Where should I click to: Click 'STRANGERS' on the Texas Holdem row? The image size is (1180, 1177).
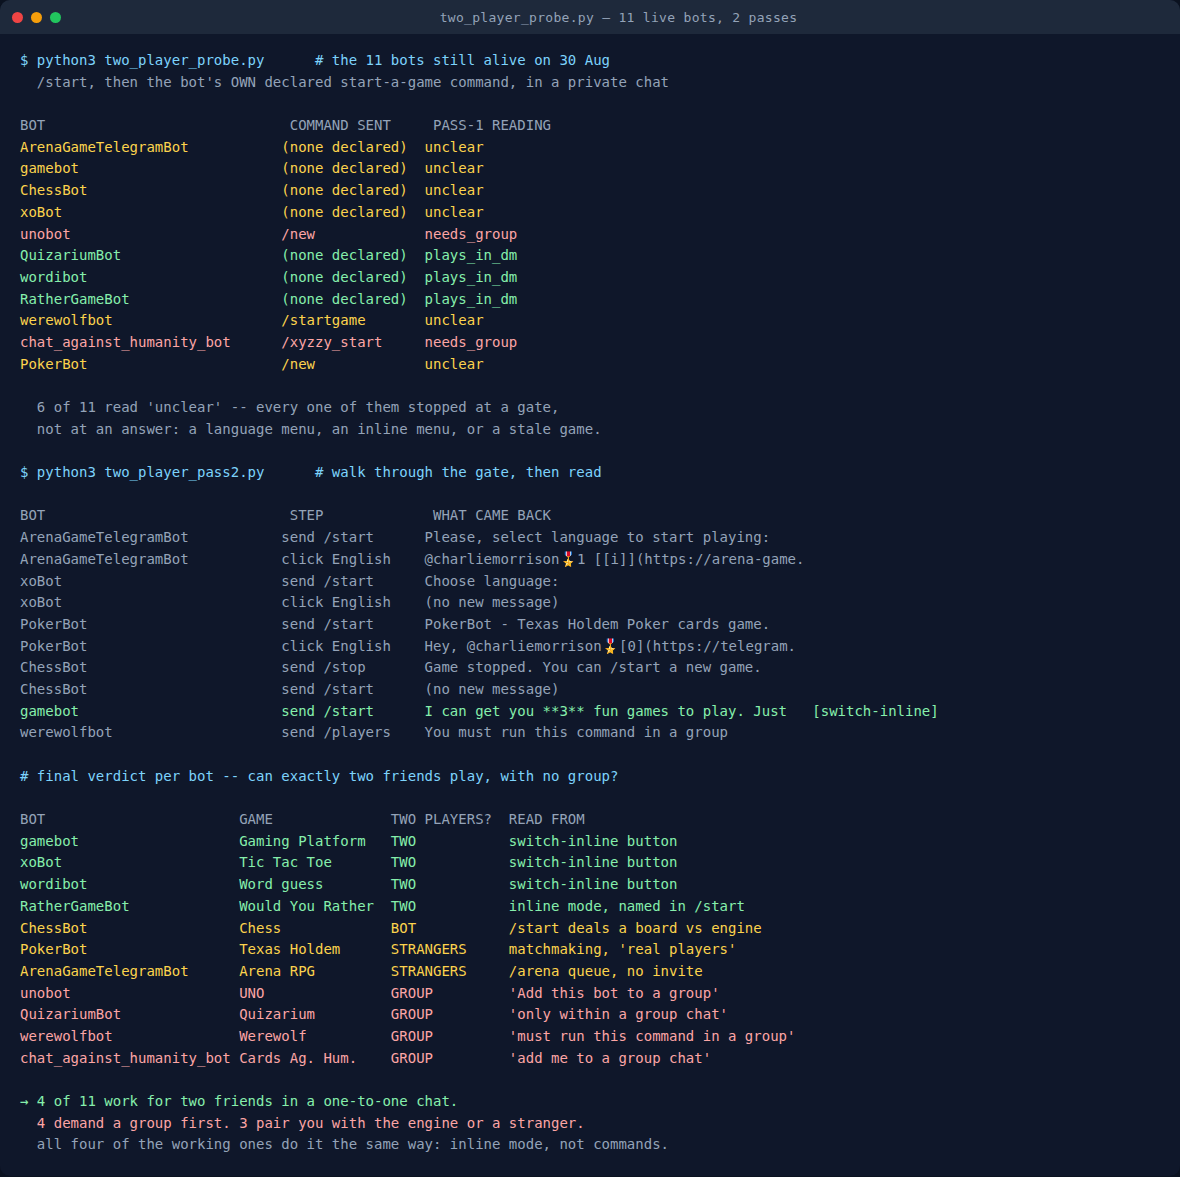pyautogui.click(x=428, y=949)
